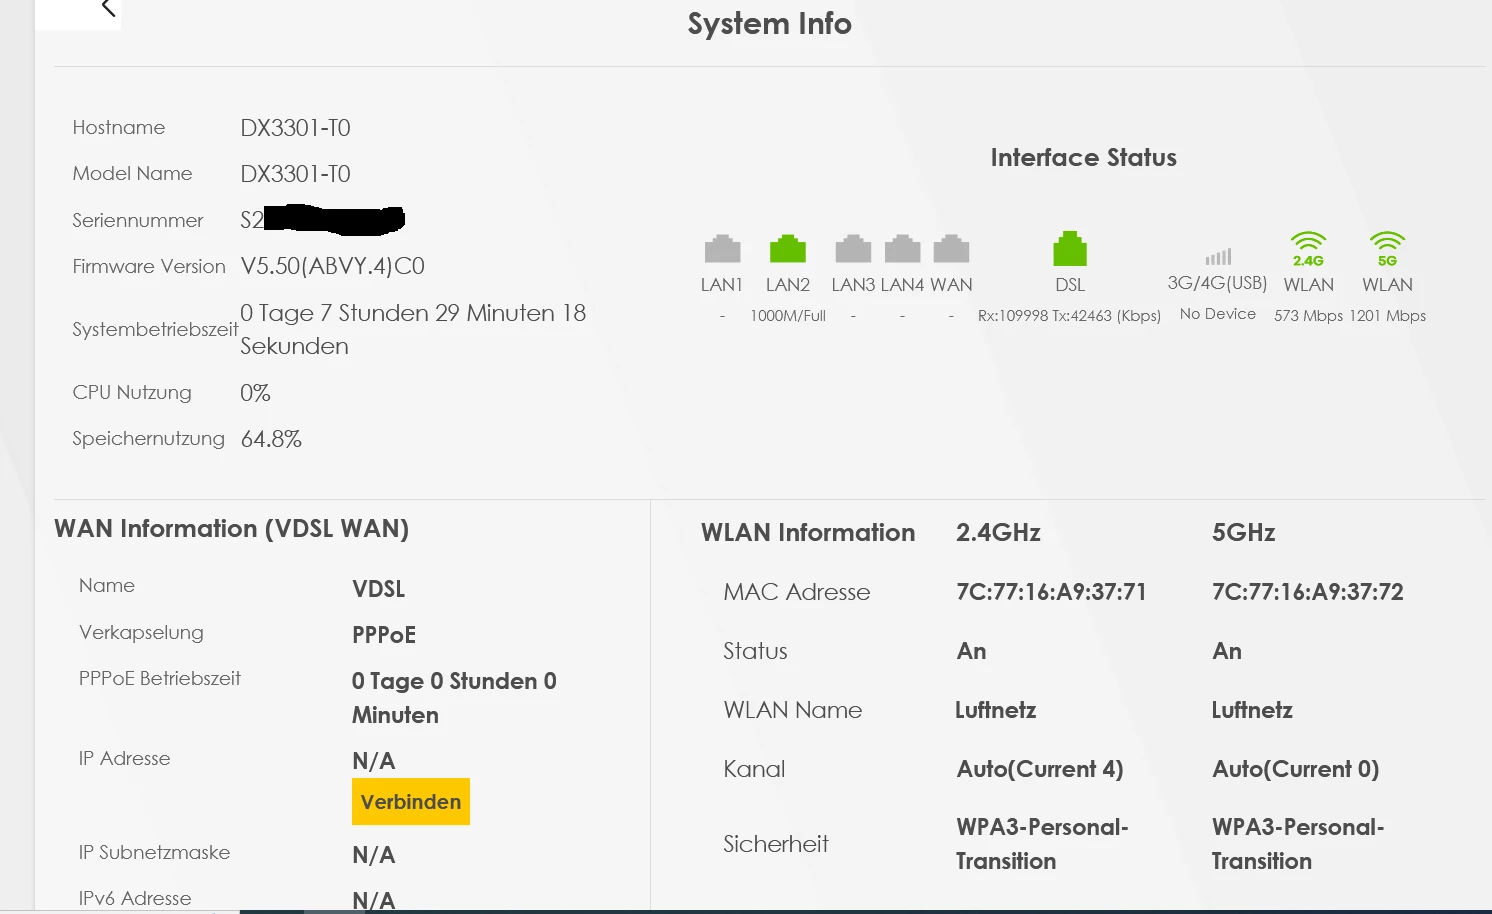This screenshot has width=1492, height=914.
Task: Click the LAN1 port icon
Action: pyautogui.click(x=722, y=249)
